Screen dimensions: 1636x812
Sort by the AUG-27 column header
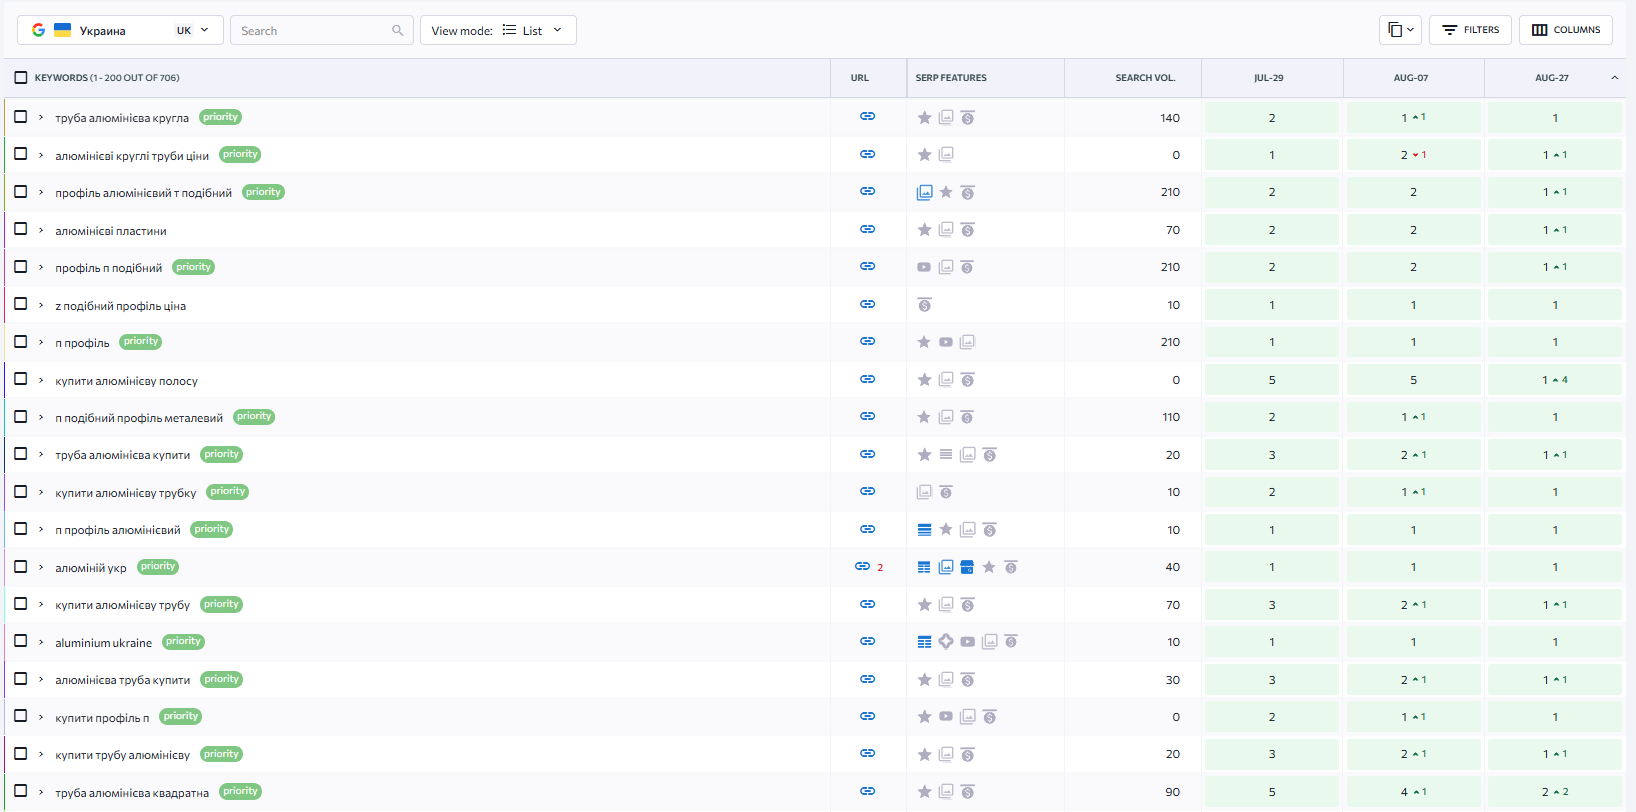[x=1551, y=78]
